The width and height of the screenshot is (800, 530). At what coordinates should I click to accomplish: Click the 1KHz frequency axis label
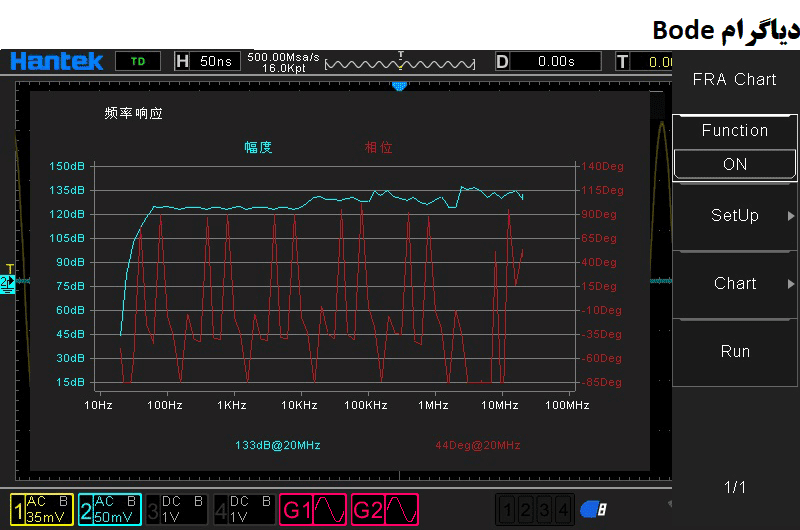point(232,406)
